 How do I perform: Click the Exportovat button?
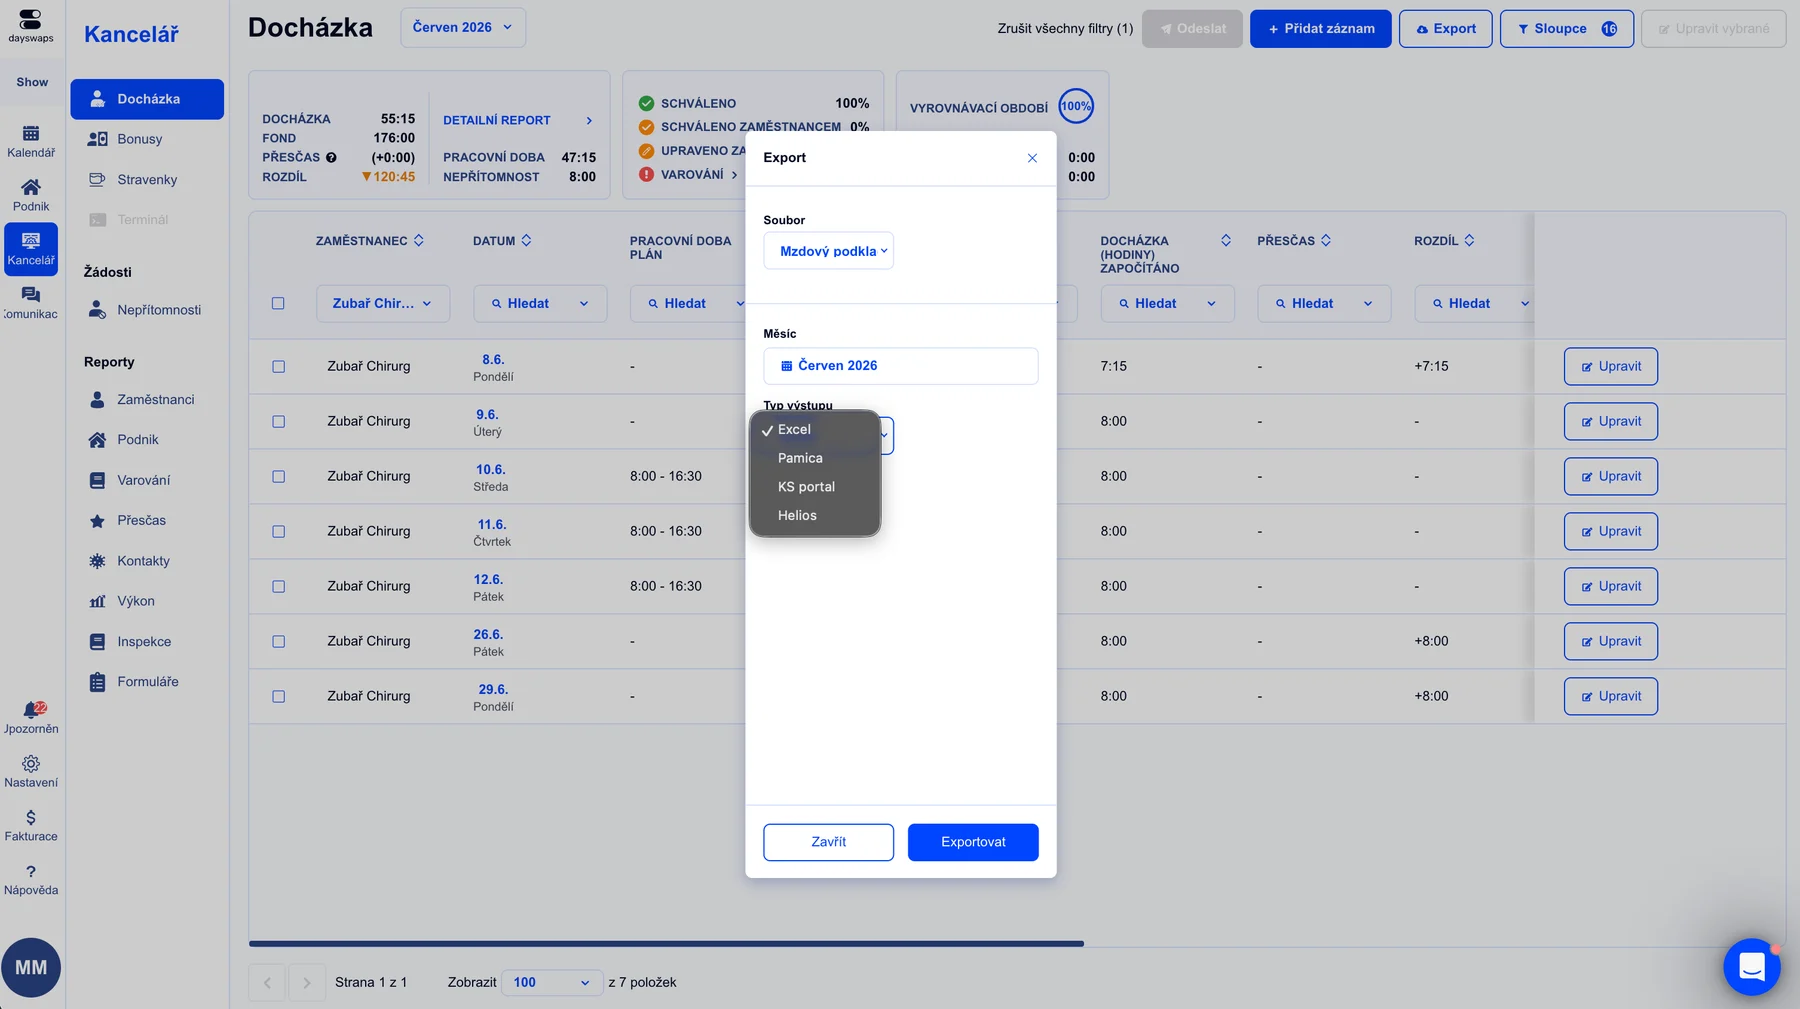973,842
